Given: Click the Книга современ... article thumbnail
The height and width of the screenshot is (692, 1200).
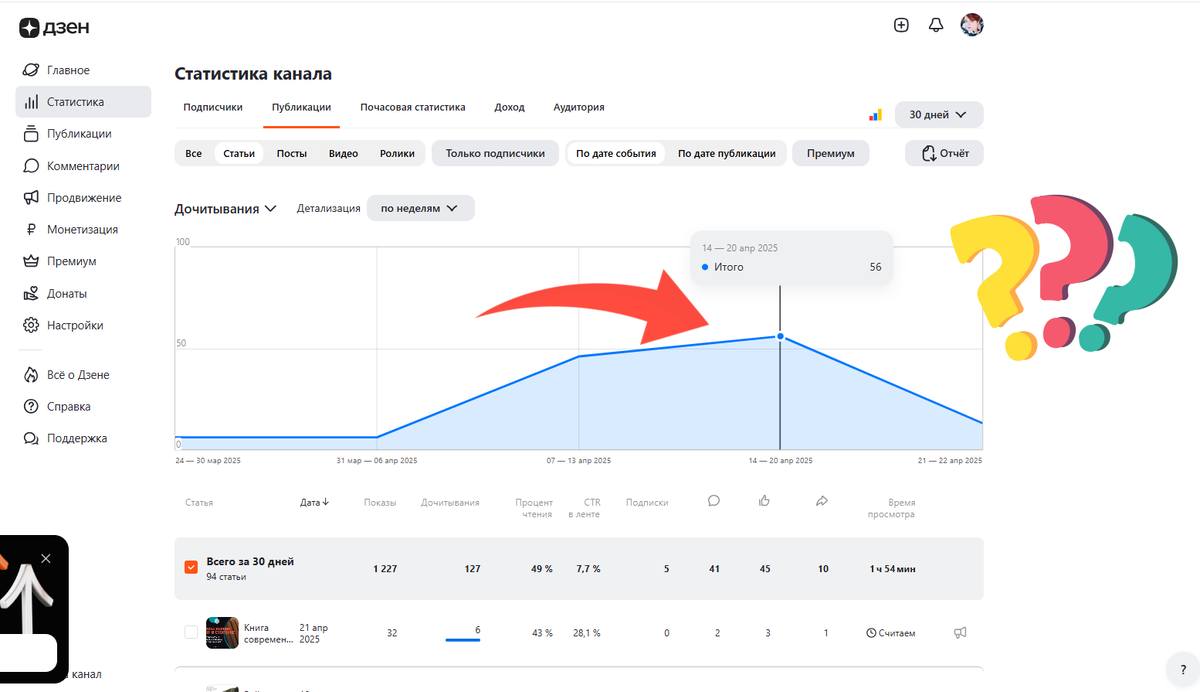Looking at the screenshot, I should coord(222,633).
